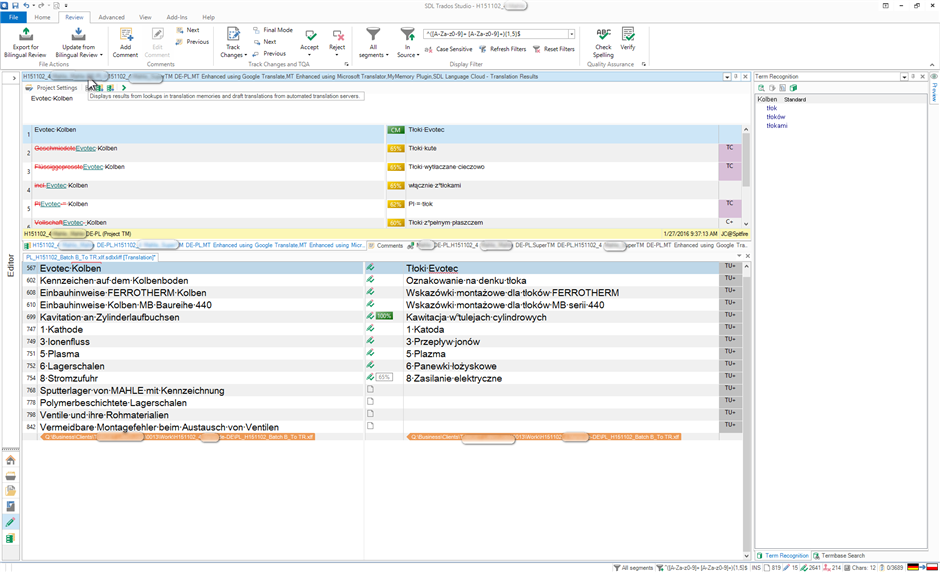Image resolution: width=940 pixels, height=572 pixels.
Task: Click Export for Bilingual Review icon
Action: point(26,34)
